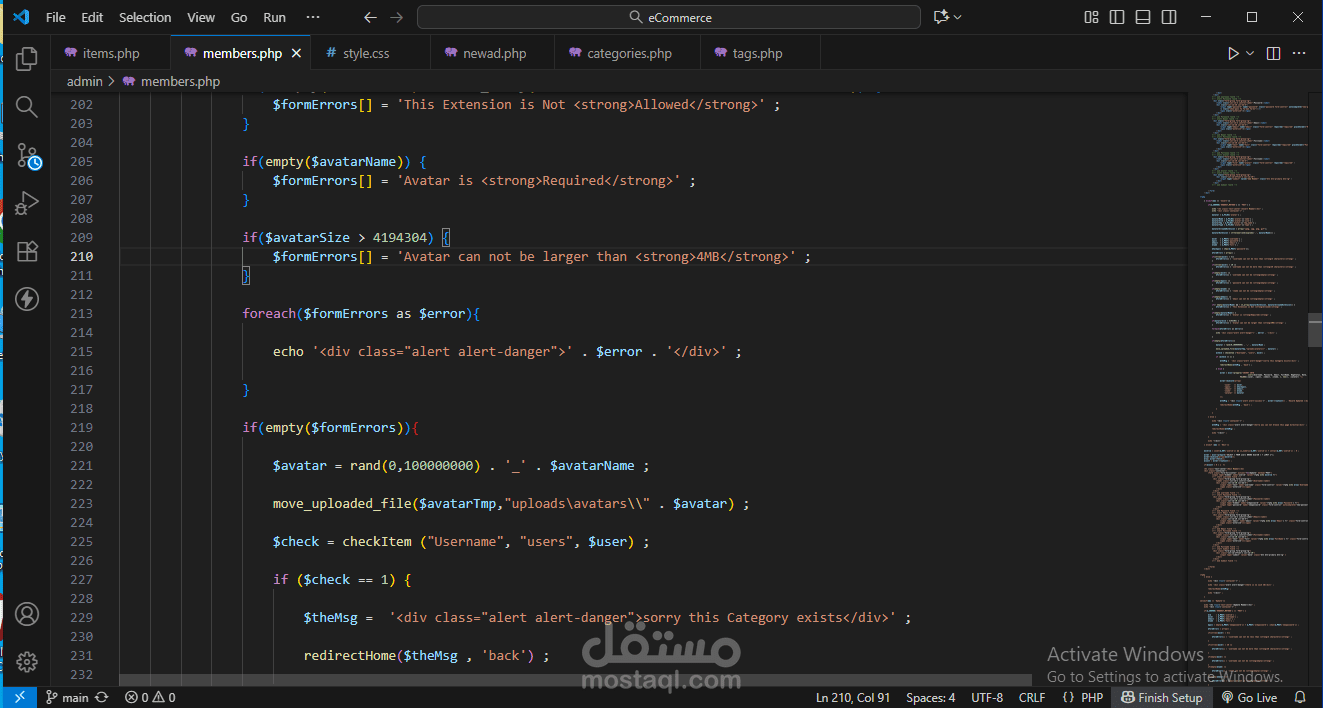Open the Go menu

click(x=239, y=17)
